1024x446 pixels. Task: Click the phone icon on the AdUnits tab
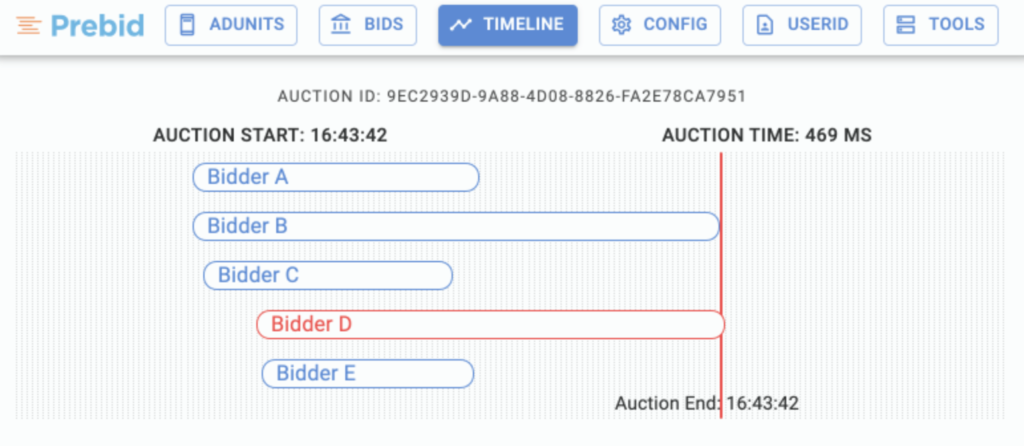(186, 25)
